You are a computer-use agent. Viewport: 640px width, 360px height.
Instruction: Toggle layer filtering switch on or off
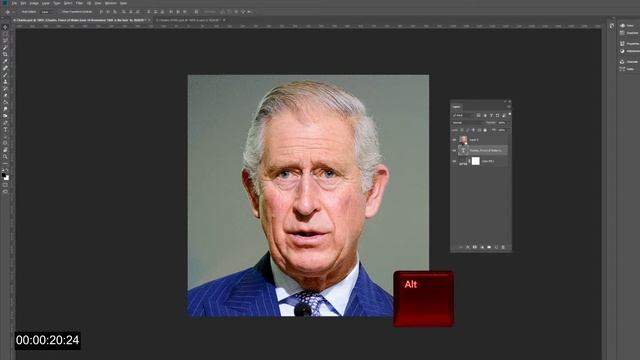pyautogui.click(x=510, y=114)
